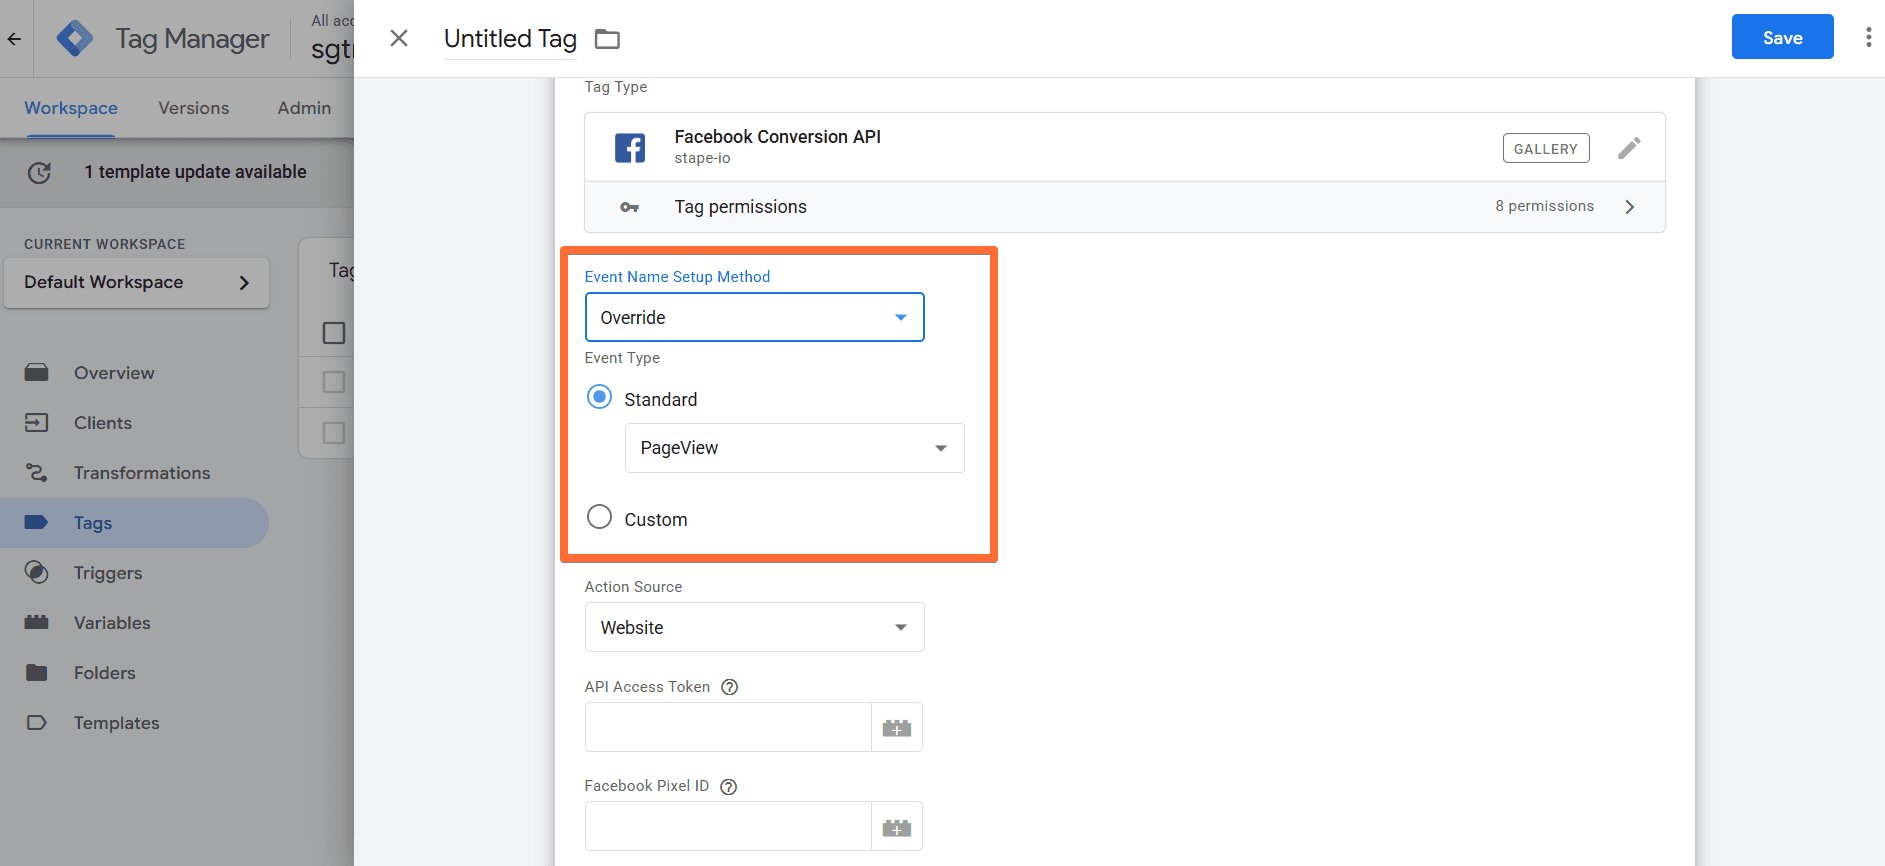Click the folder icon beside Untitled Tag

click(607, 39)
